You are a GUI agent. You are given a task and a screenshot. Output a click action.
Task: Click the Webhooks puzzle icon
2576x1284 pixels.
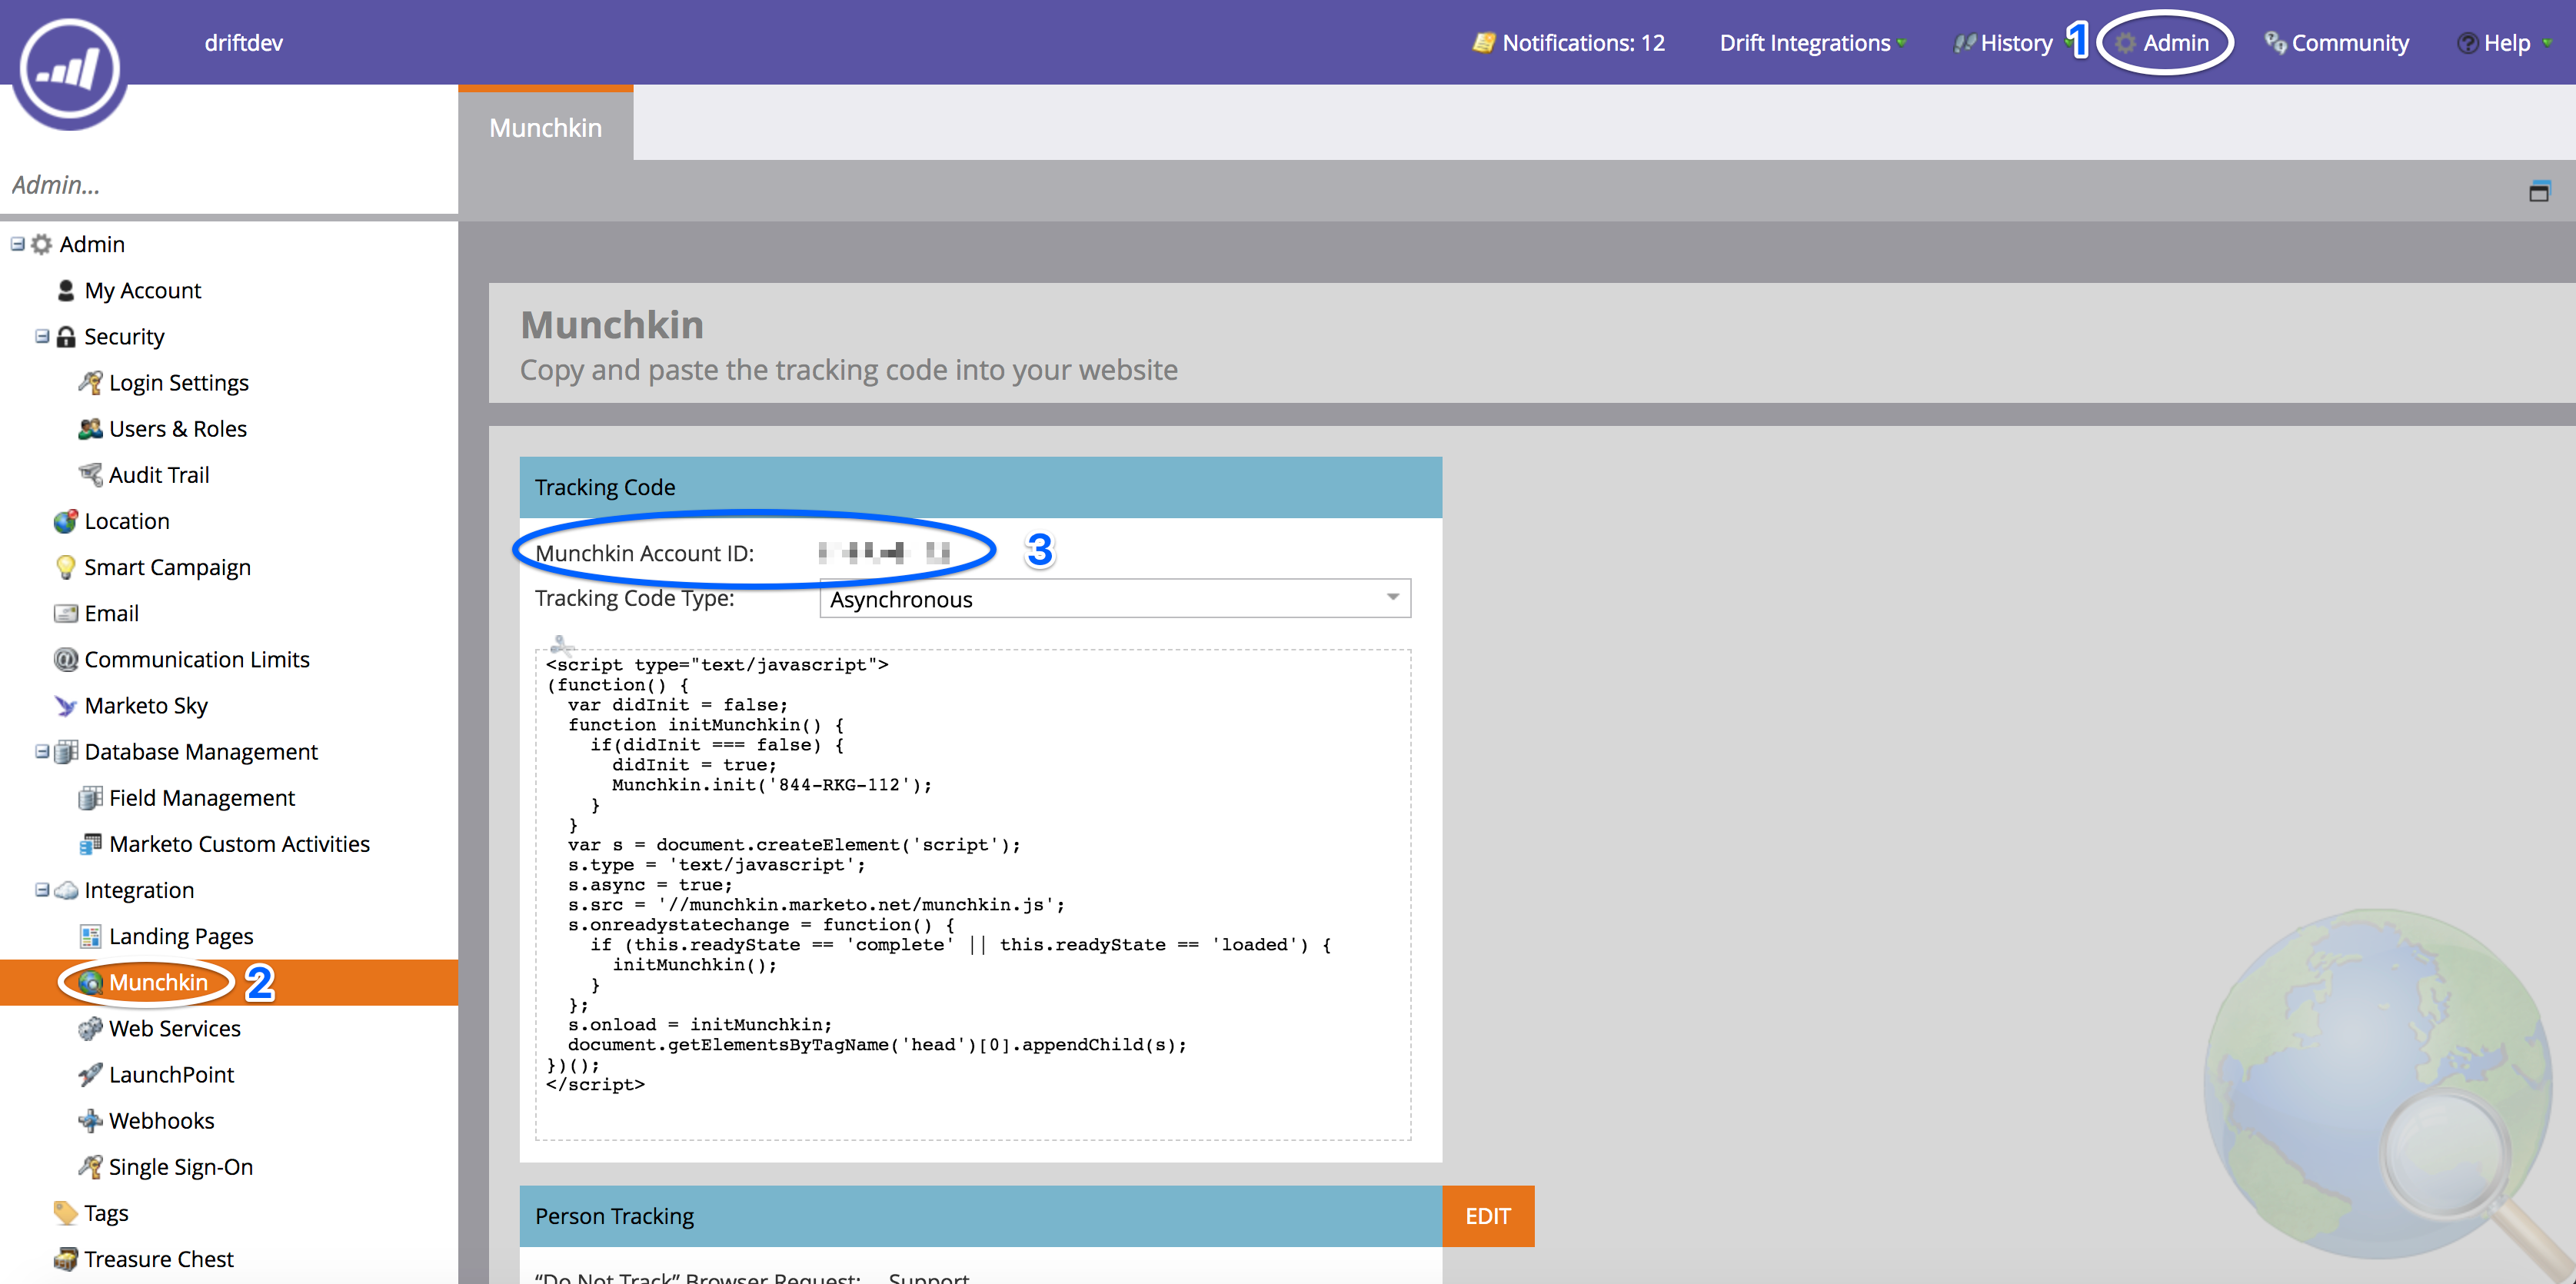(90, 1120)
